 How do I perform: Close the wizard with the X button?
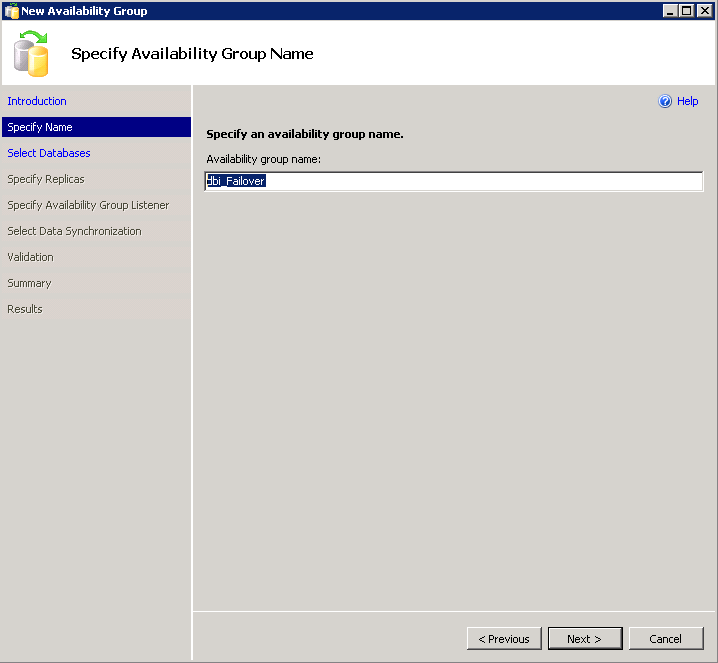click(x=704, y=11)
